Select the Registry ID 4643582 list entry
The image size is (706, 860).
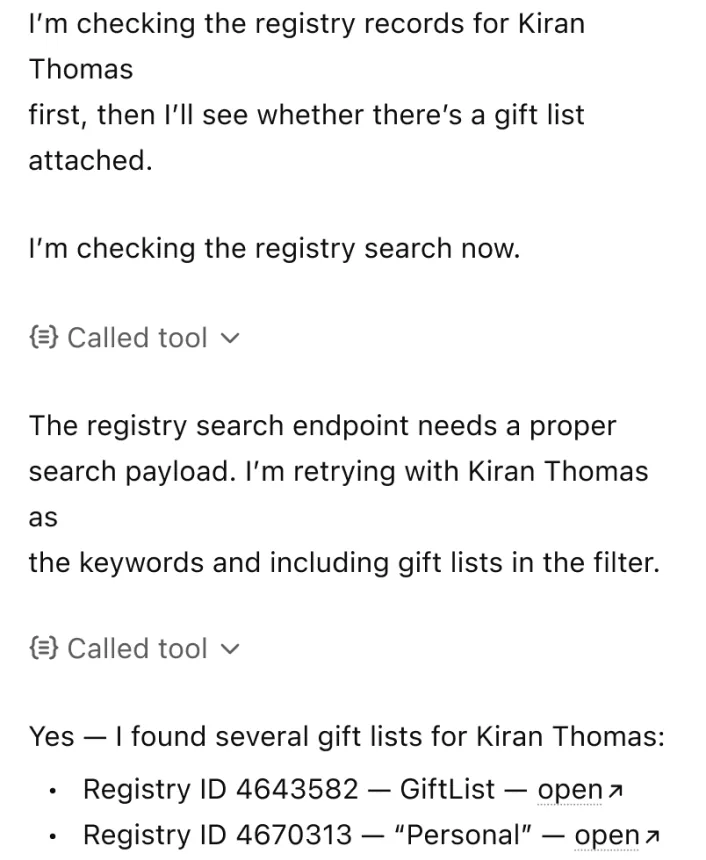coord(300,789)
